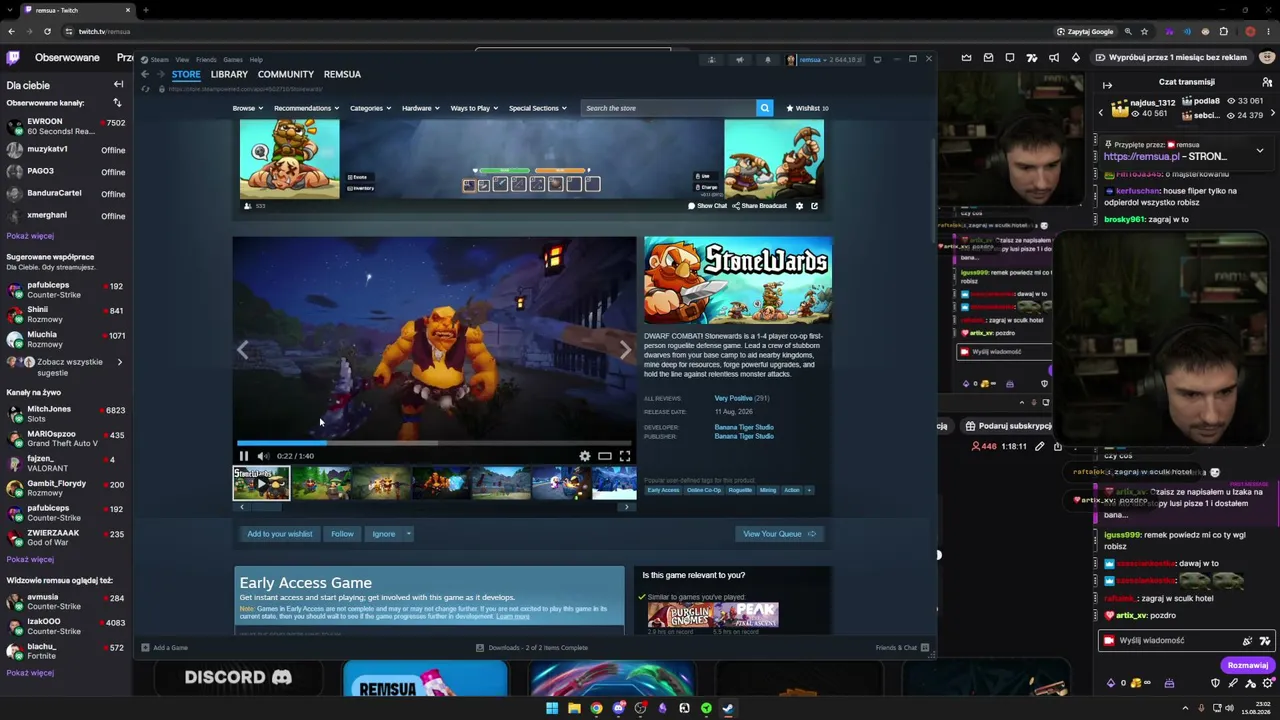1280x720 pixels.
Task: Open Windows Start menu on the taskbar
Action: pyautogui.click(x=552, y=708)
